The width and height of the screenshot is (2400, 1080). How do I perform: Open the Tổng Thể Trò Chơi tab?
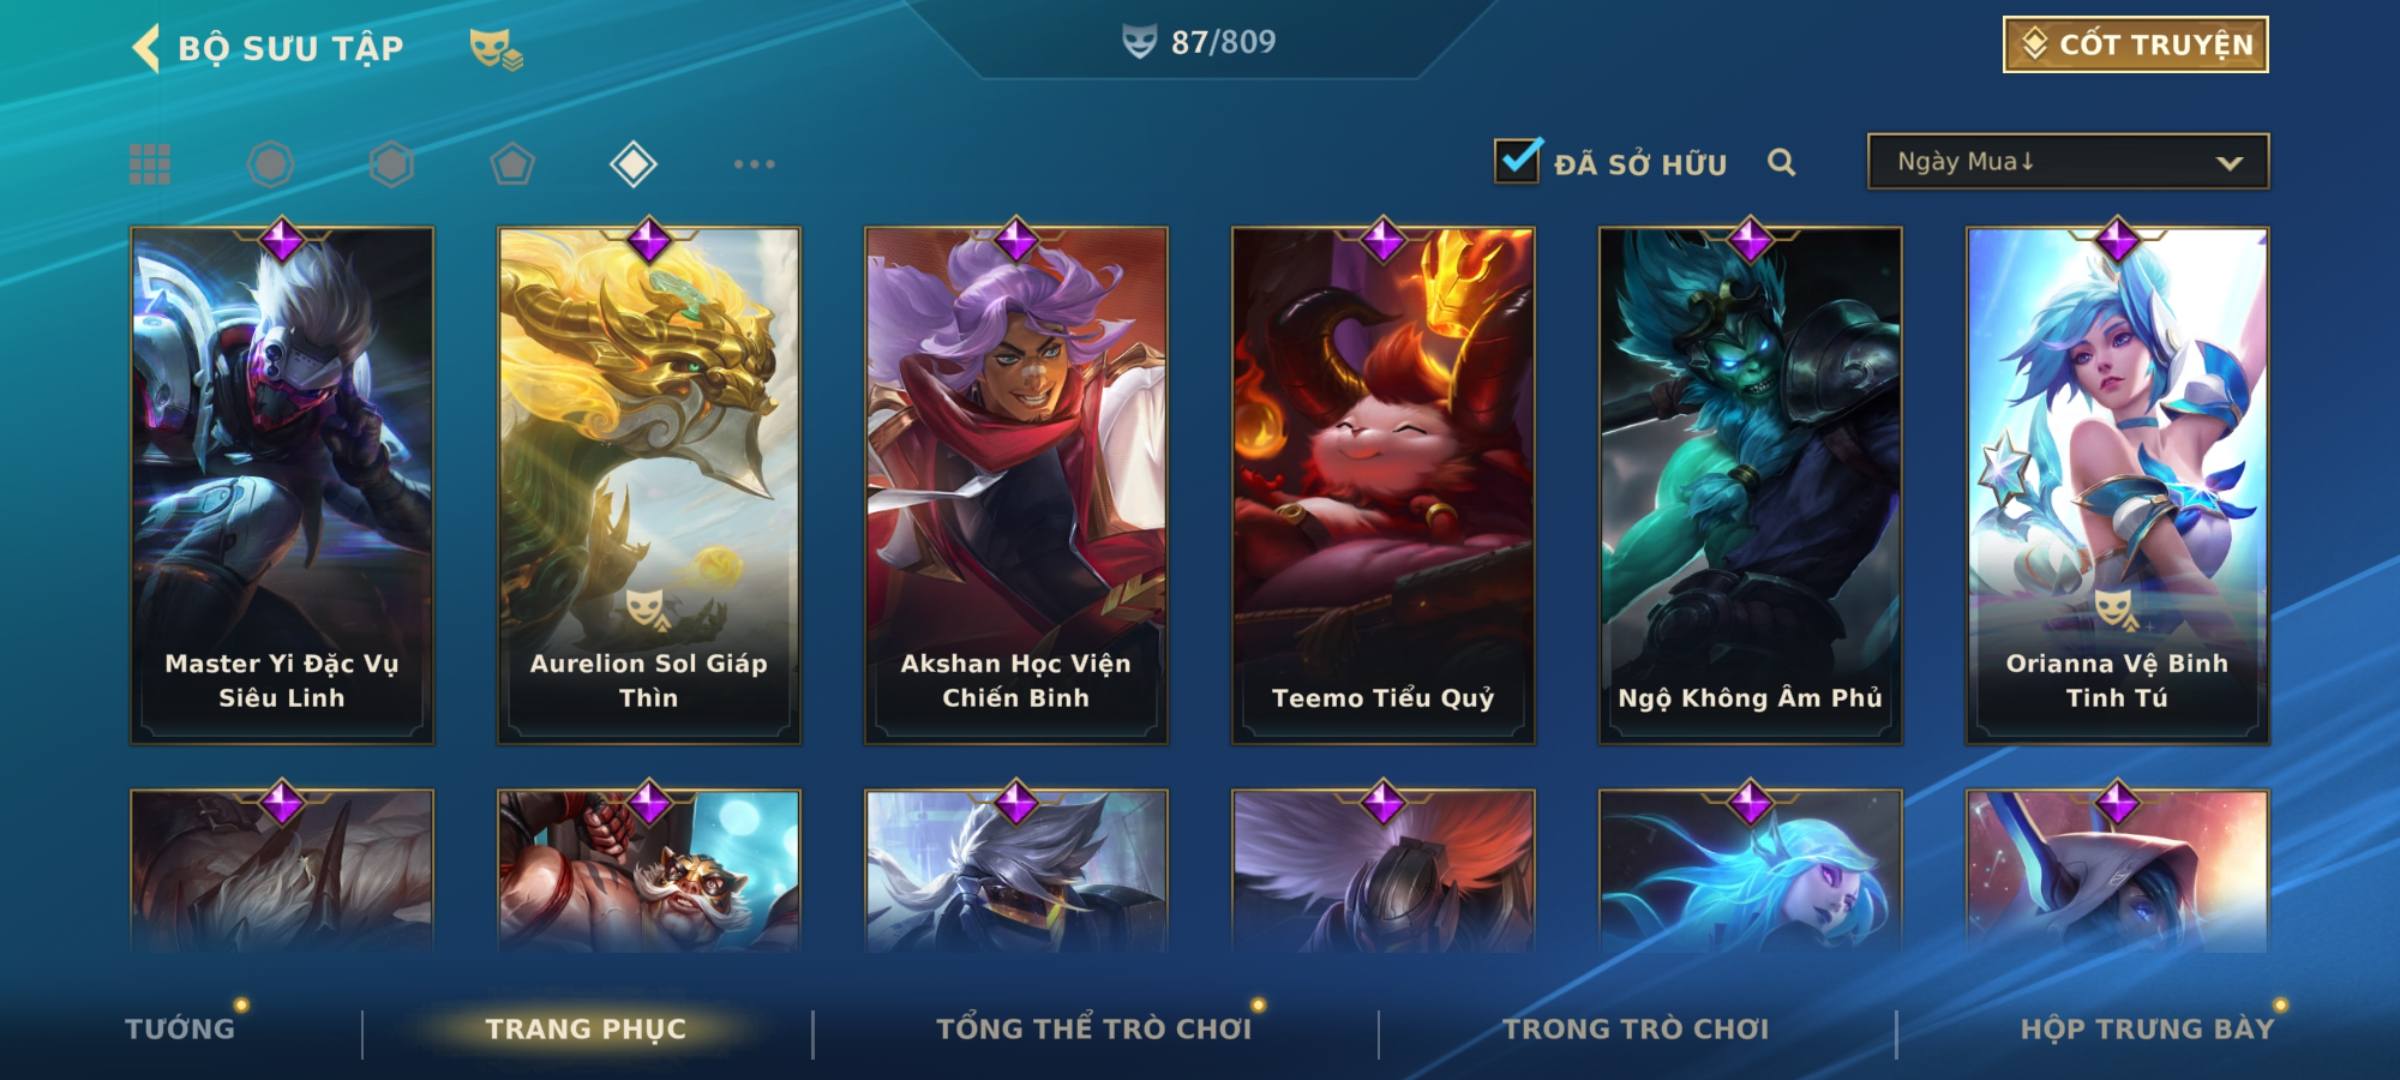tap(1094, 1029)
